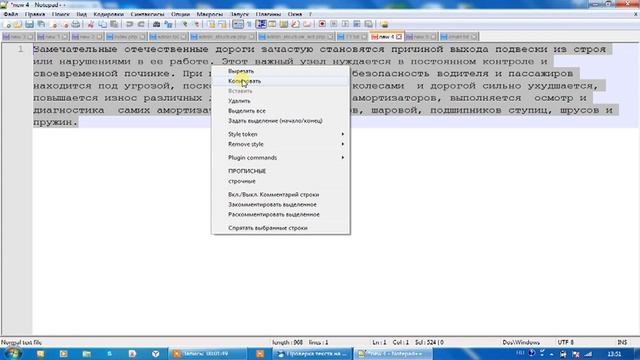This screenshot has height=360, width=640.
Task: Click the Run macro multiple times icon
Action: point(357,24)
